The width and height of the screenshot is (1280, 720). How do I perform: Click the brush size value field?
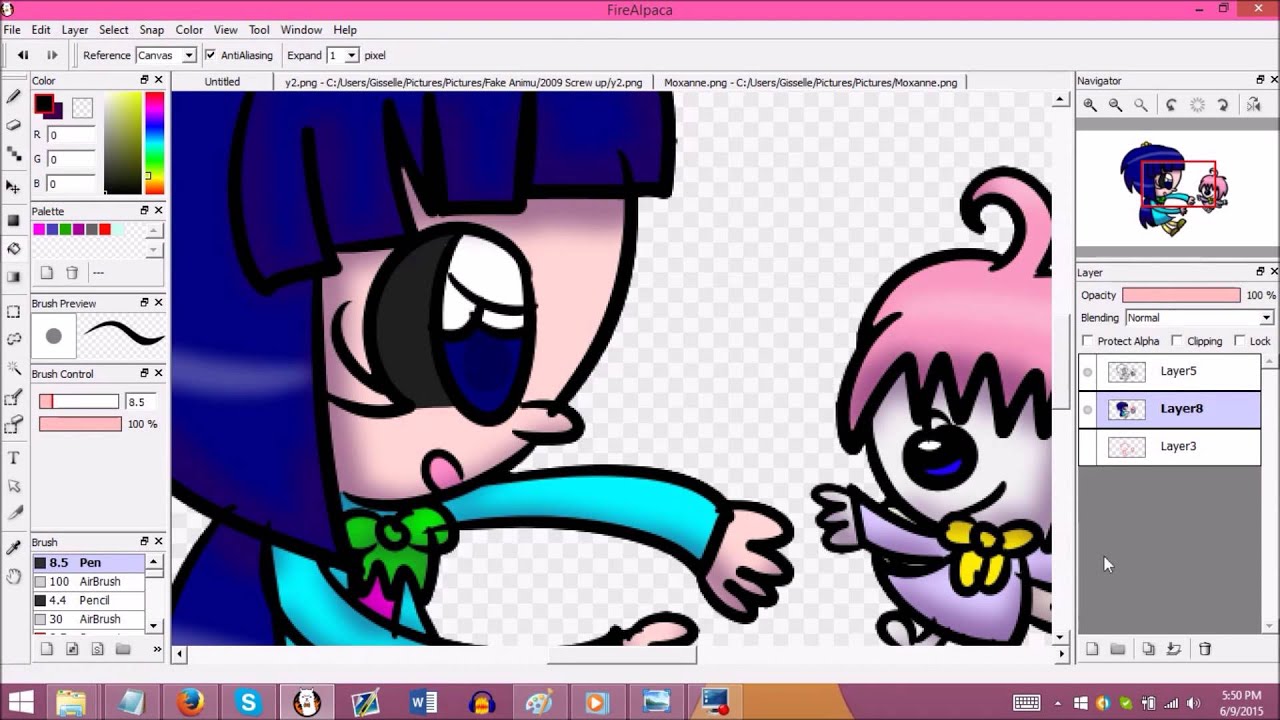tap(139, 401)
